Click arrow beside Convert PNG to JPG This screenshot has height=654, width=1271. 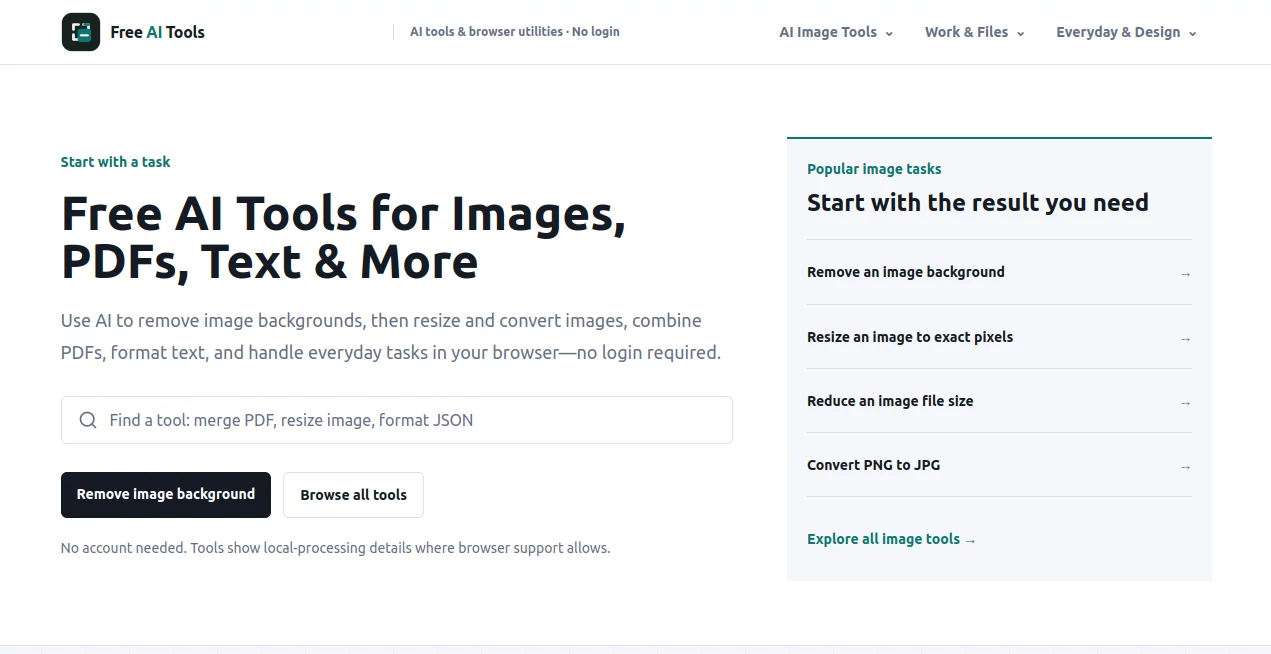coord(1185,466)
